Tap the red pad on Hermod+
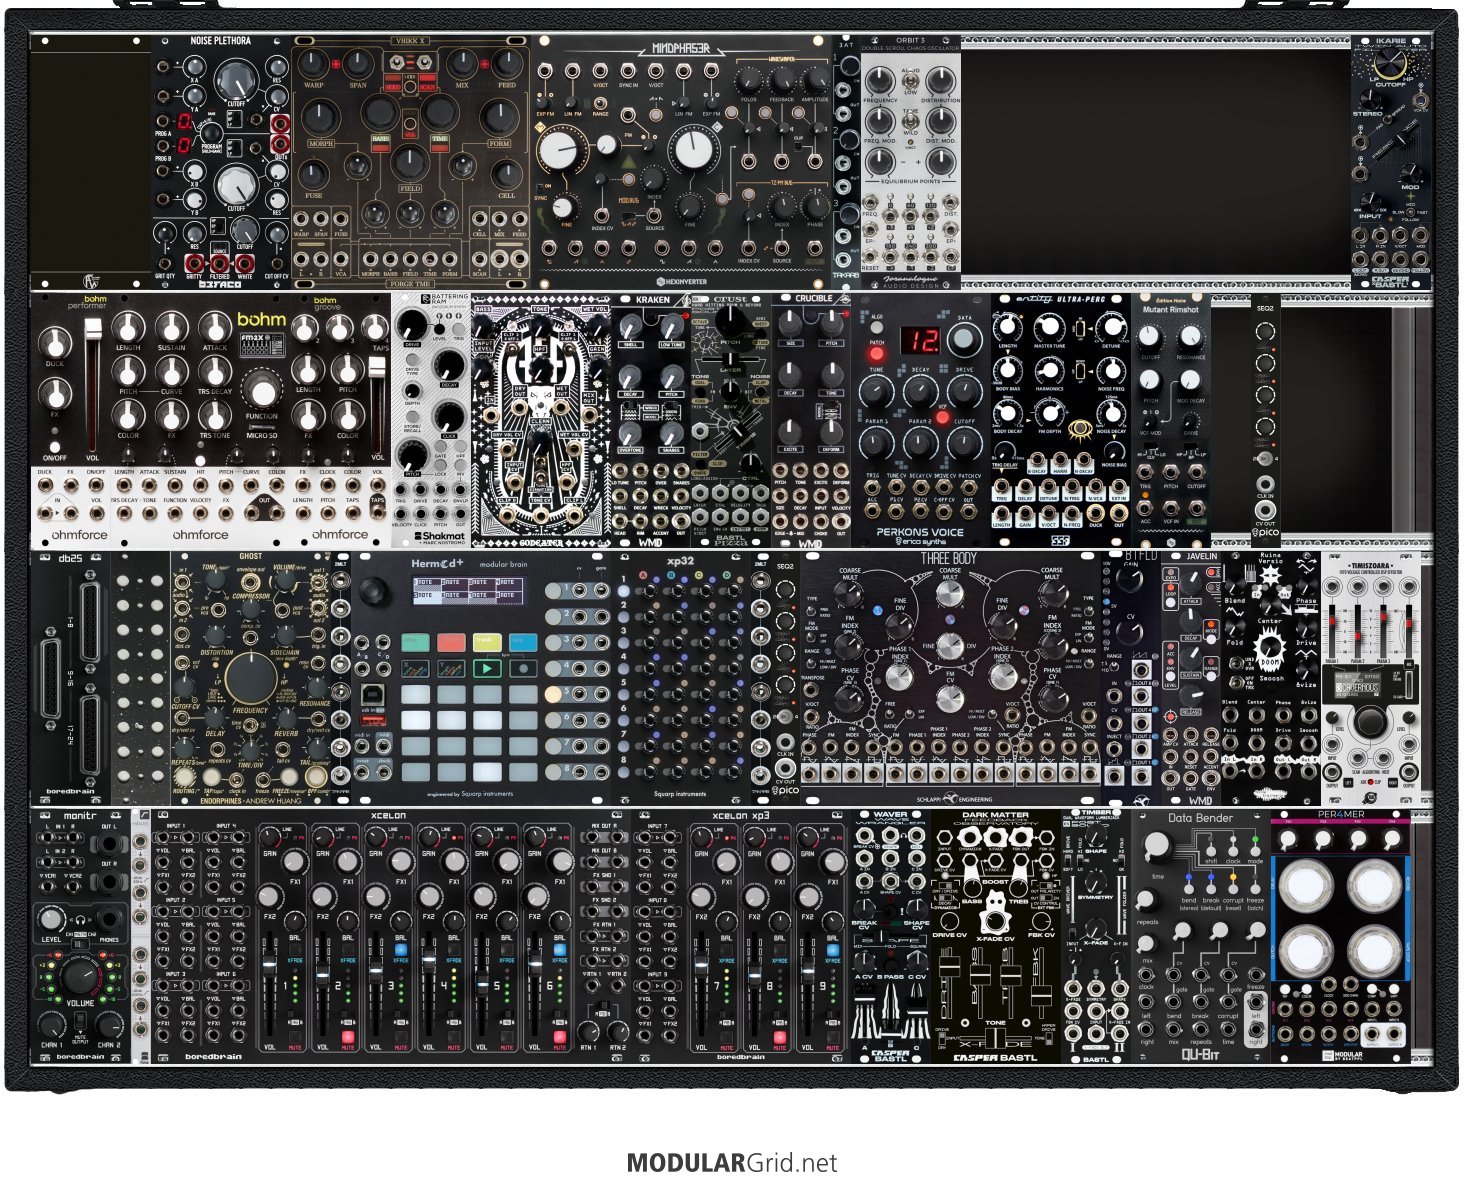Screen dimensions: 1466x1184 [x=451, y=641]
